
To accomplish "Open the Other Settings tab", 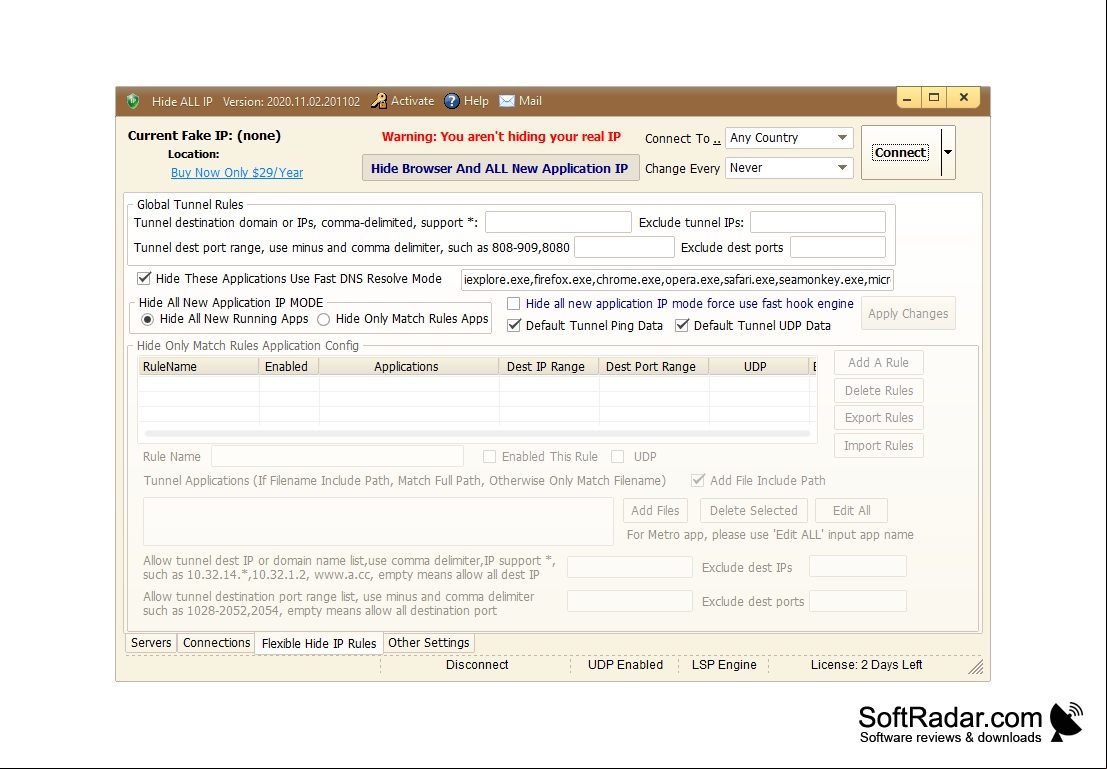I will (429, 643).
